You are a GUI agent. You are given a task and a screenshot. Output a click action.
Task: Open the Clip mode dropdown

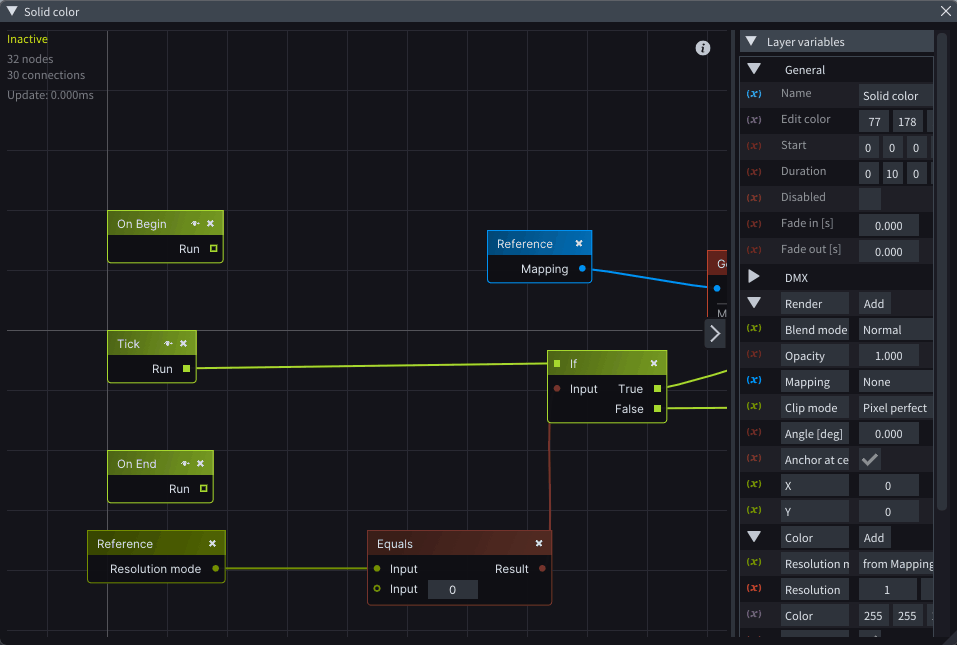(x=895, y=408)
